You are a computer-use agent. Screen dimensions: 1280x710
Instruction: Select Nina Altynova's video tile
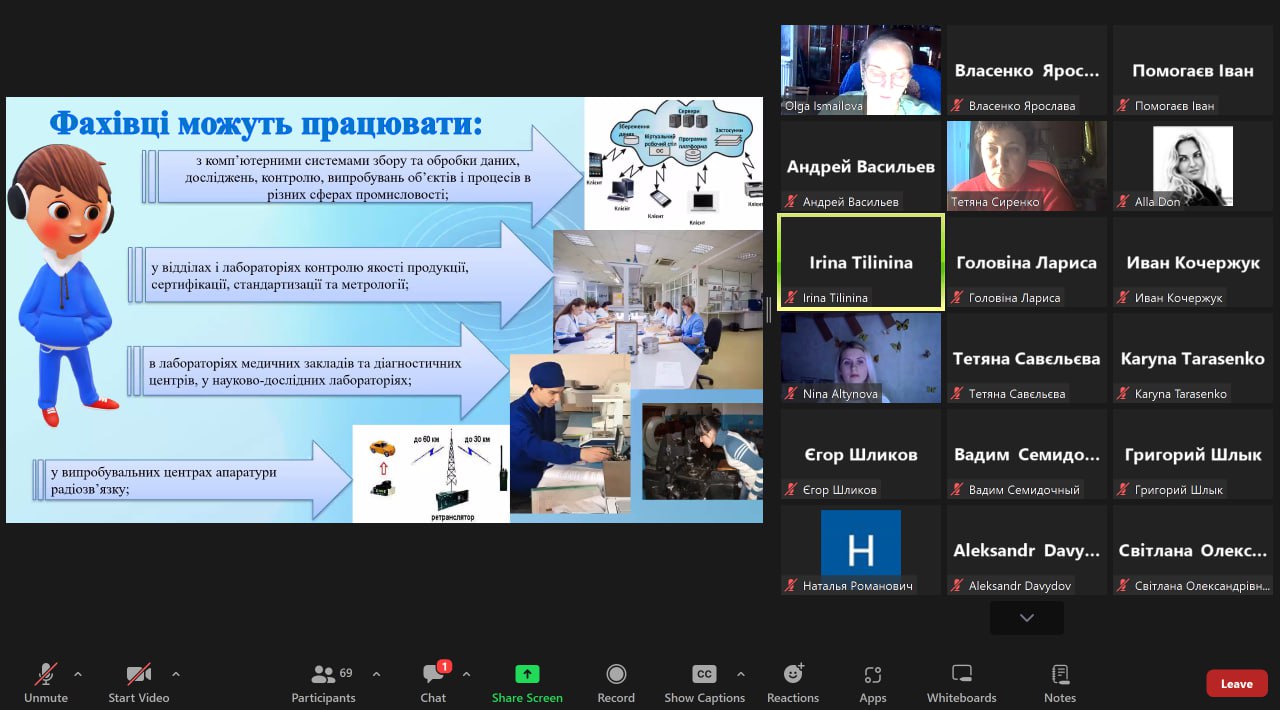pyautogui.click(x=861, y=358)
